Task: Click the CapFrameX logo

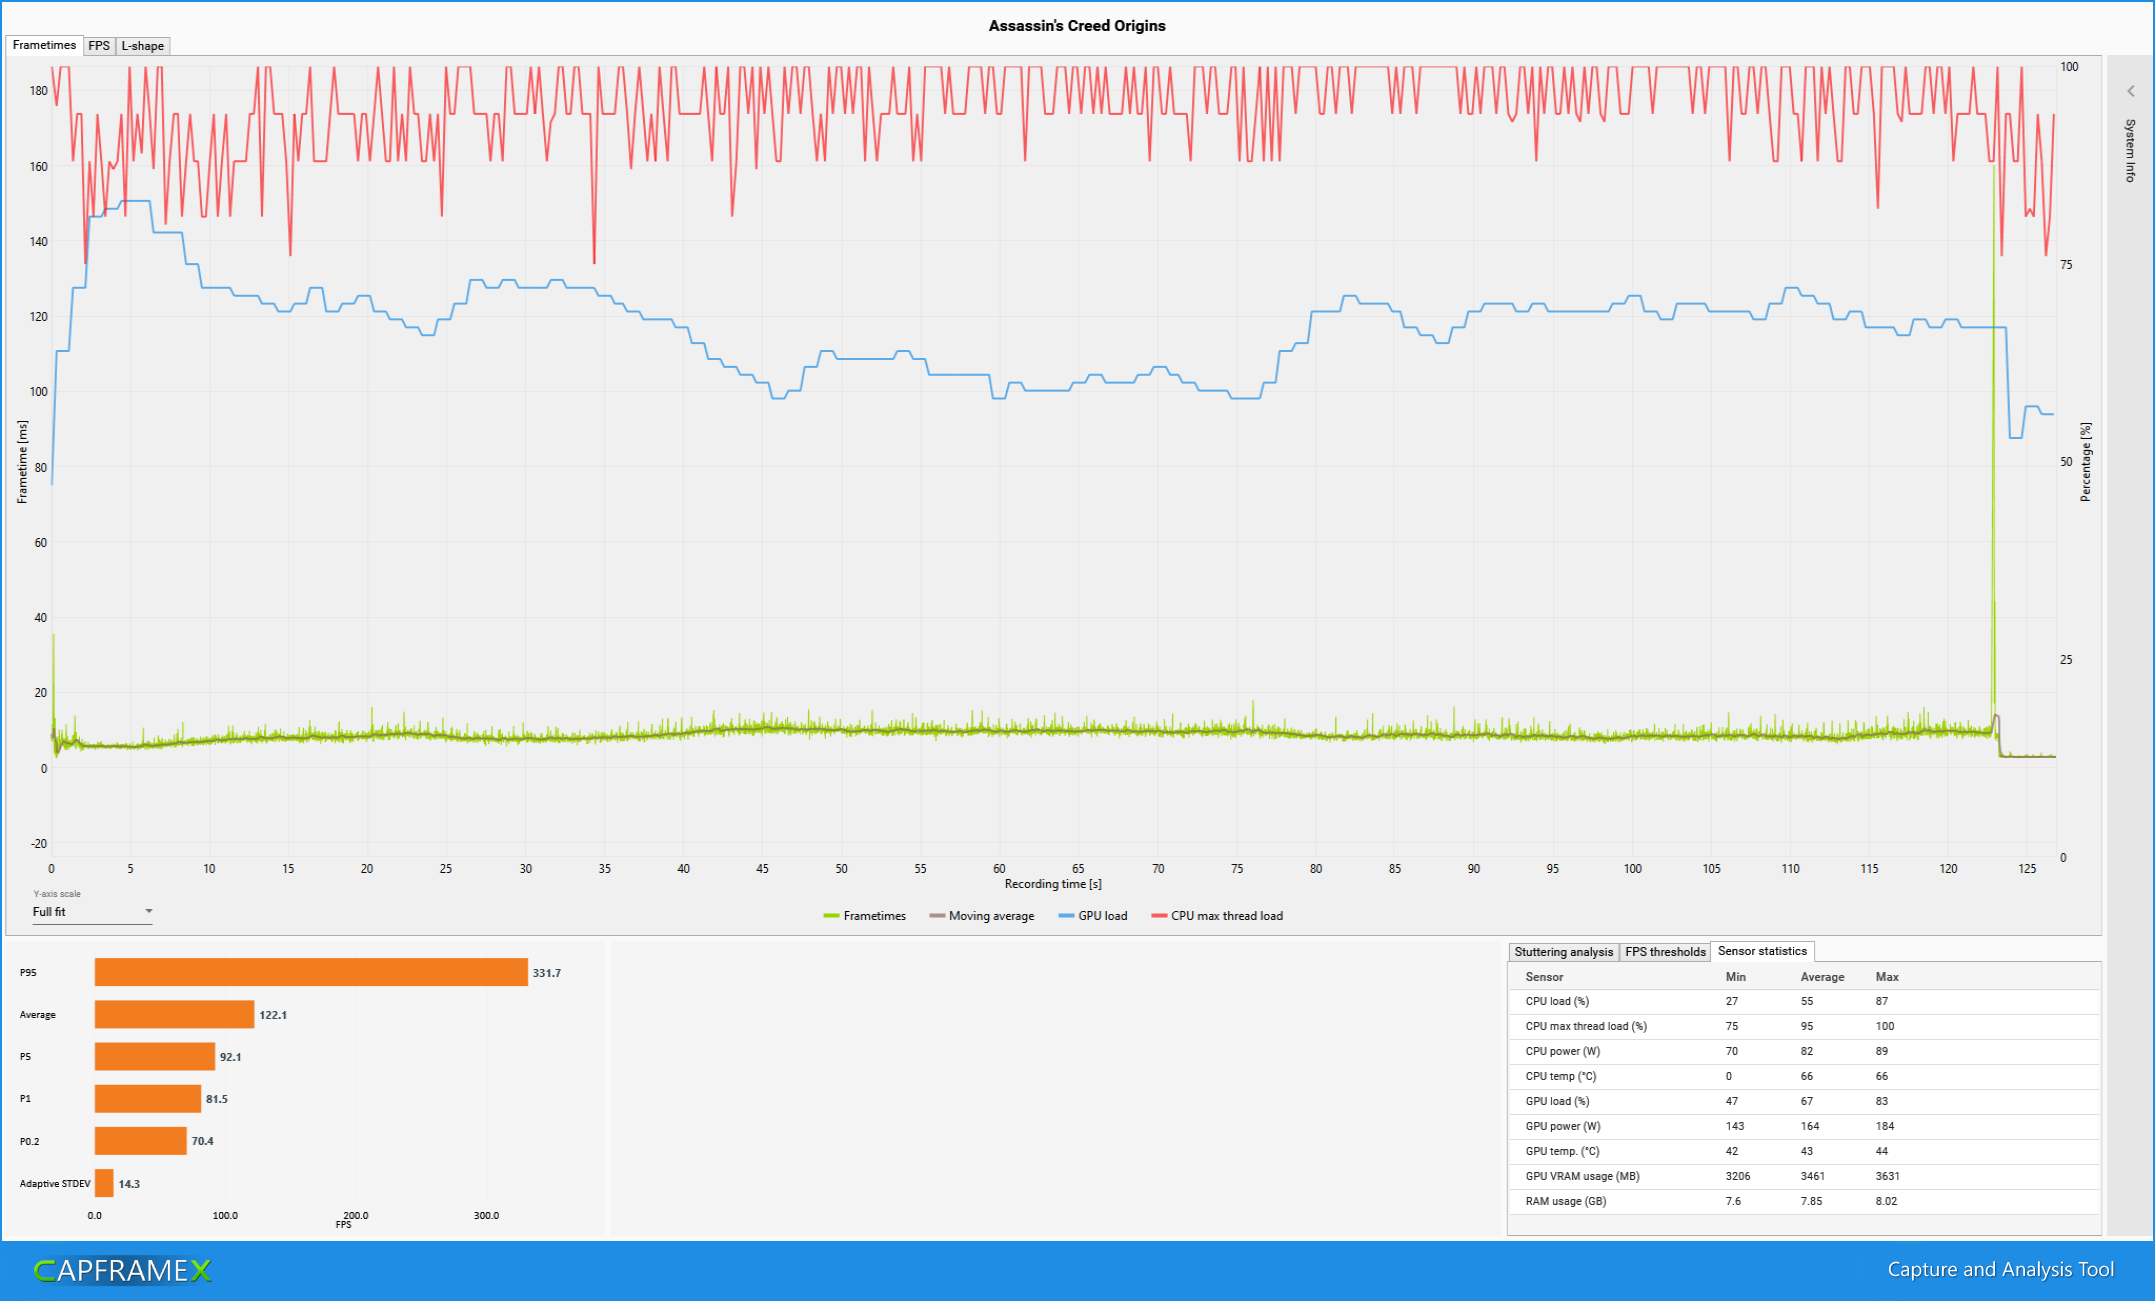Action: (123, 1270)
